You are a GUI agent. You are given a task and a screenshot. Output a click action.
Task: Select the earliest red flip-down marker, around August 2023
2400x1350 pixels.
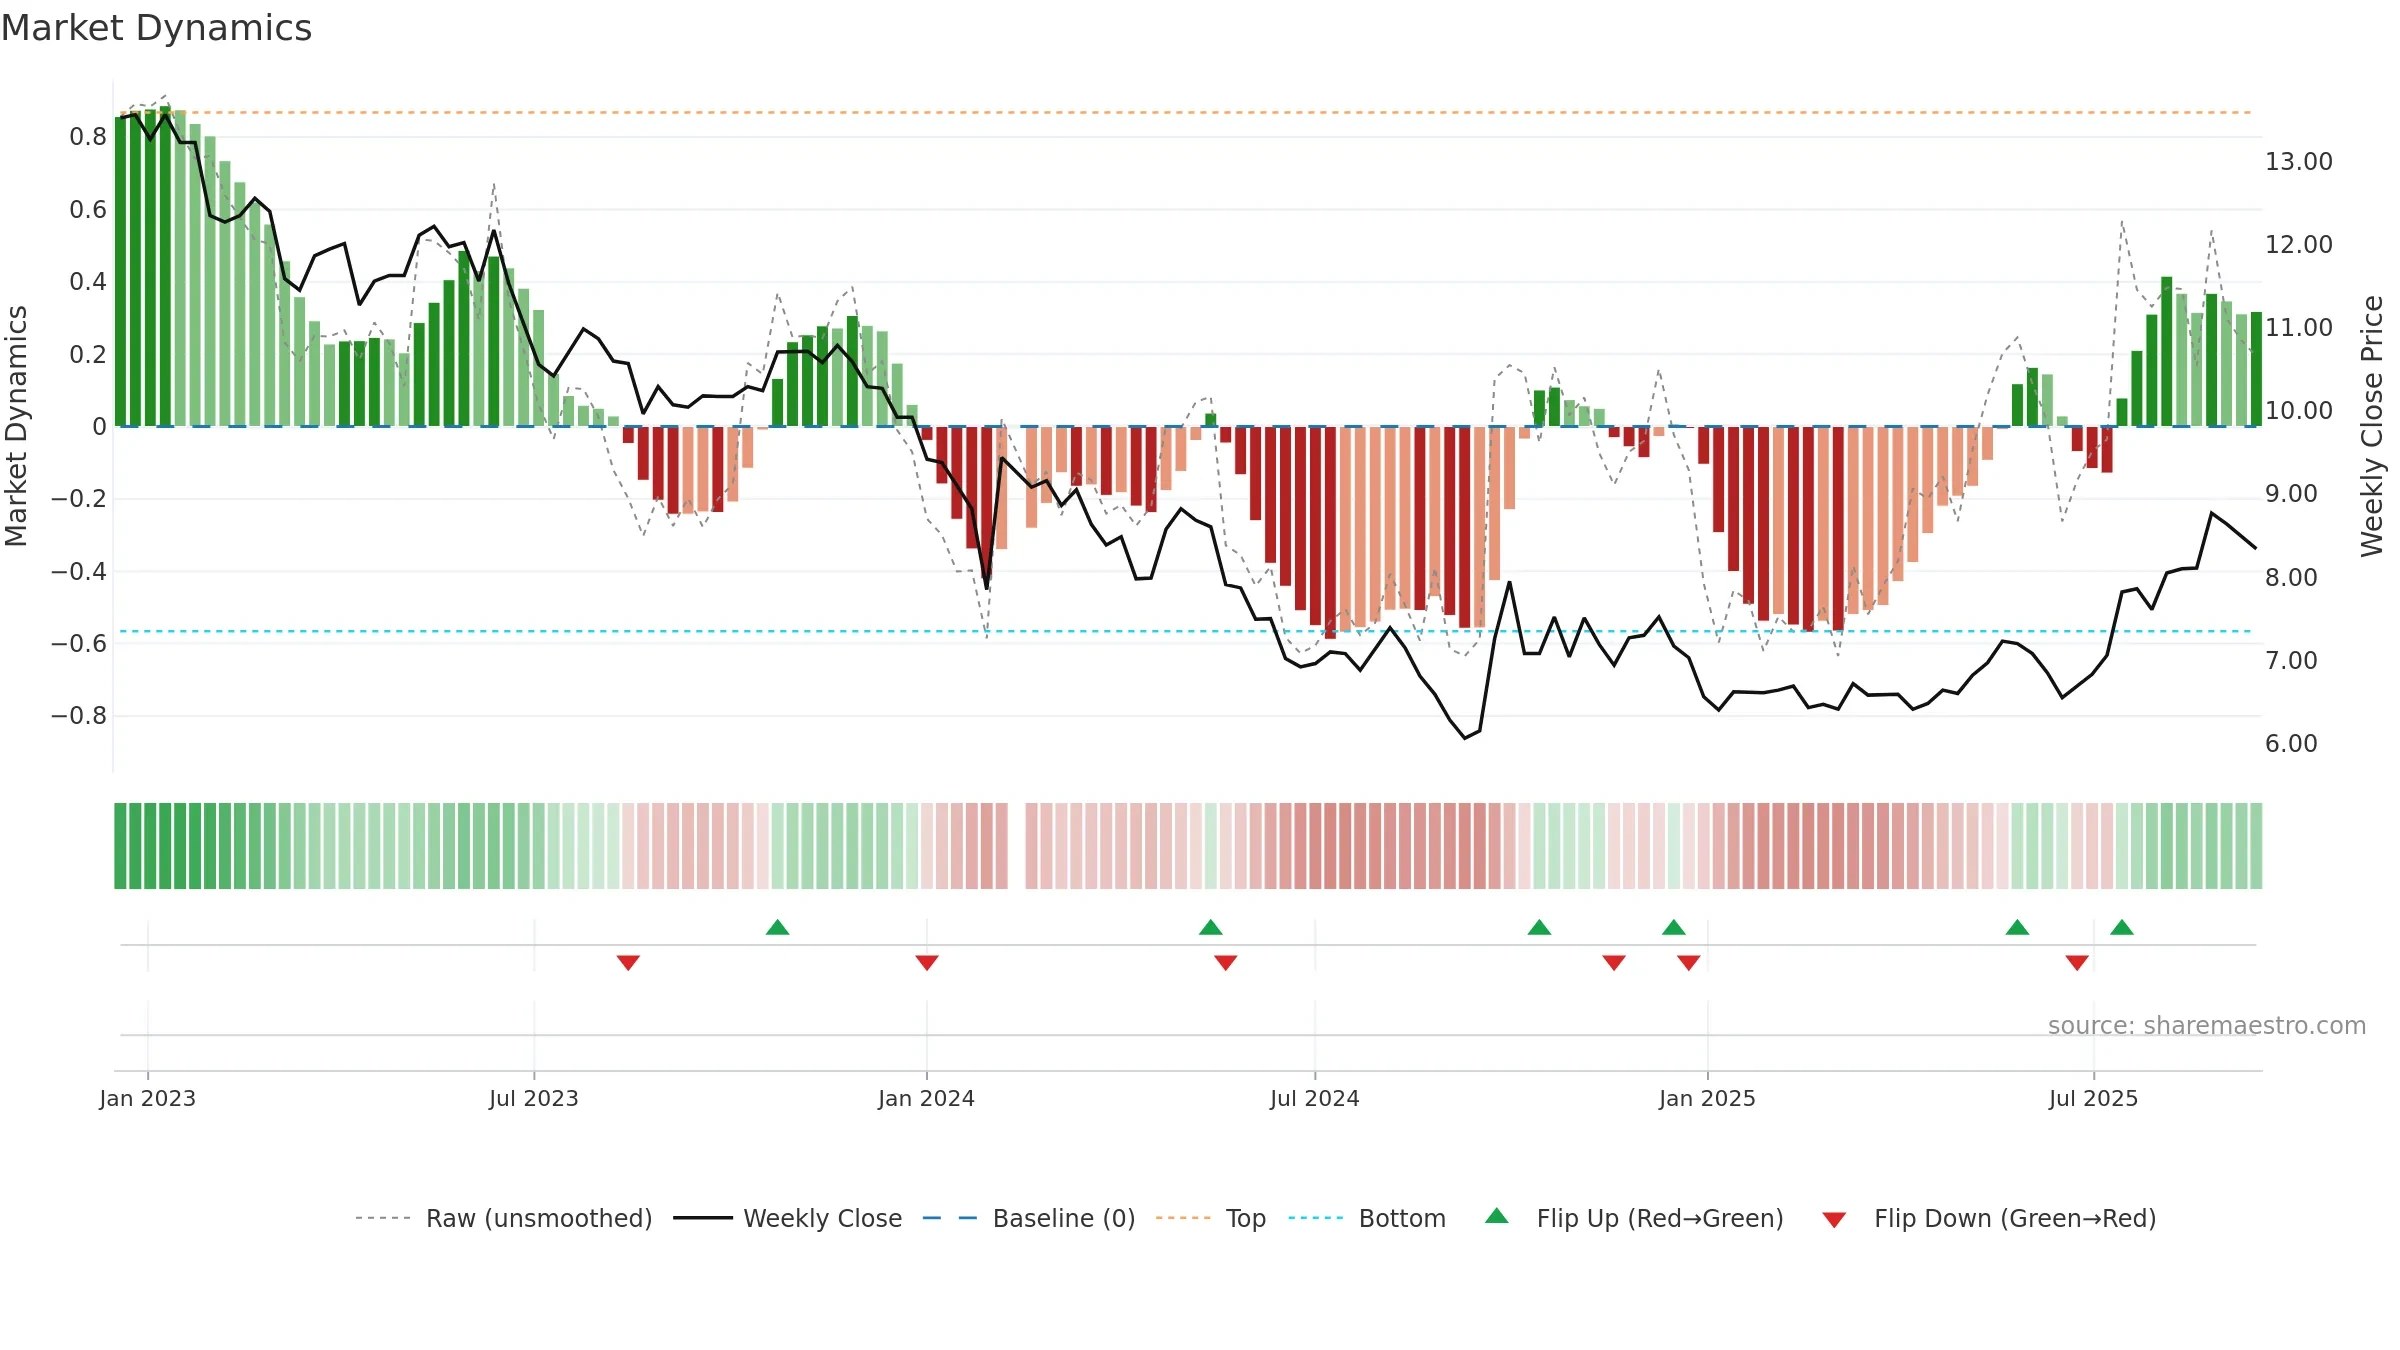pyautogui.click(x=628, y=962)
